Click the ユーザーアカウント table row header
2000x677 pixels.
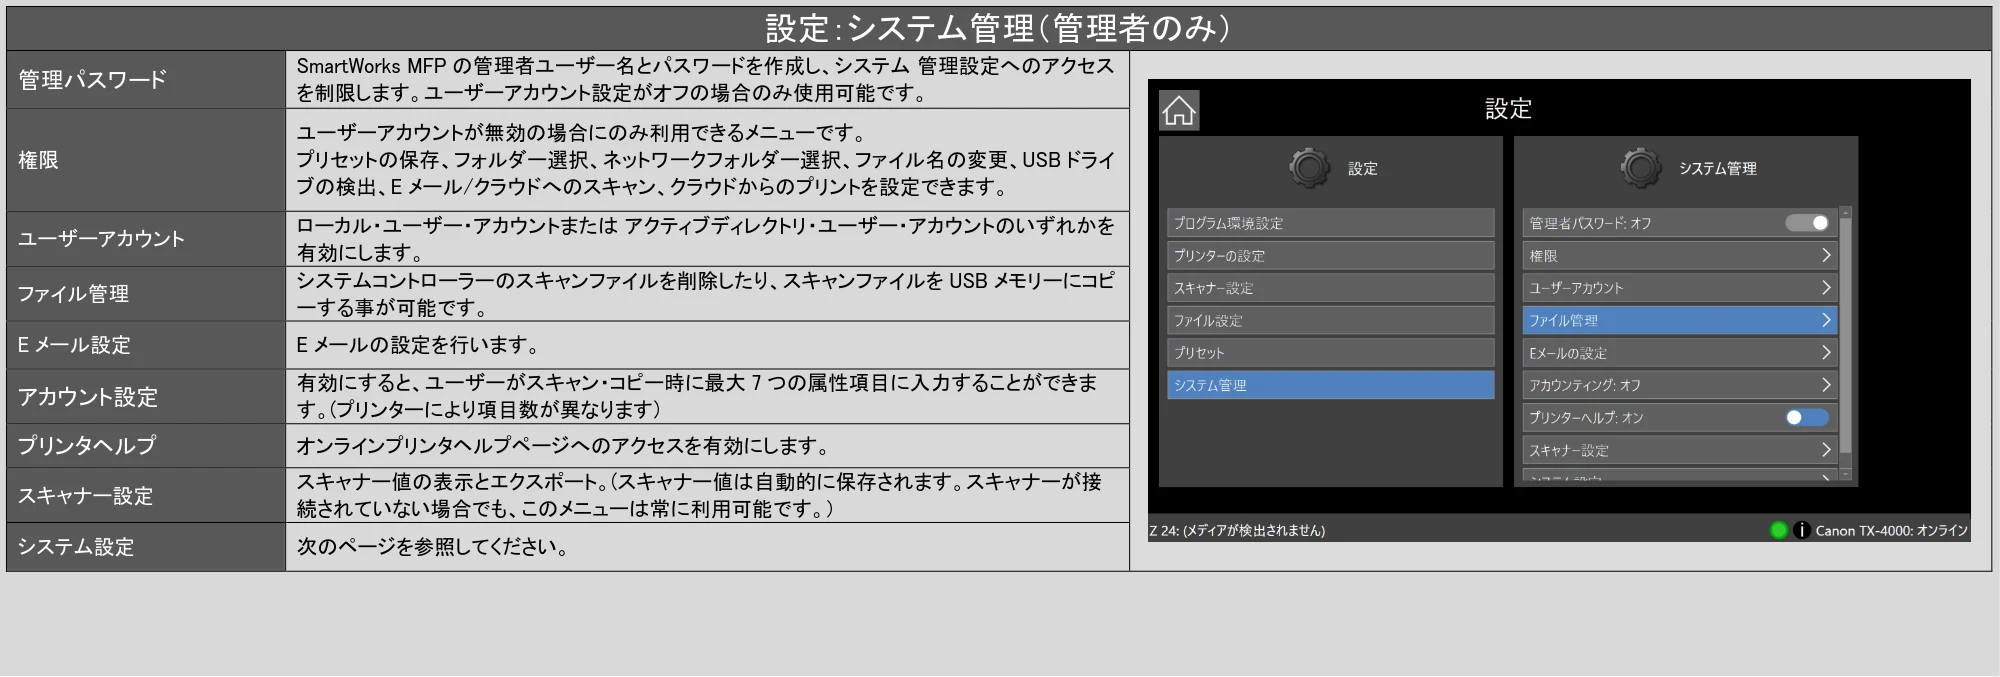(146, 239)
